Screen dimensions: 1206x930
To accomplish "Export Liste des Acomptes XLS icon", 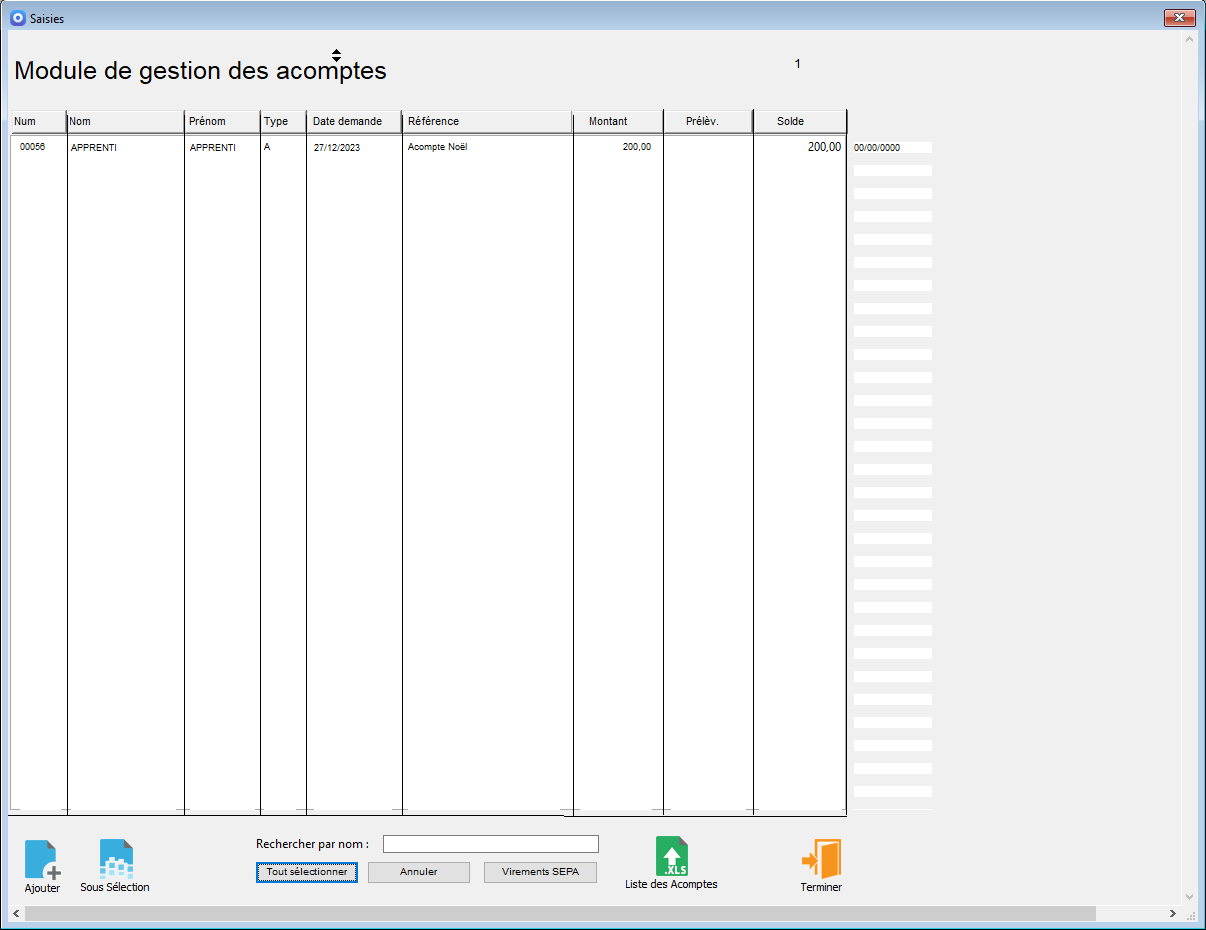I will point(671,857).
